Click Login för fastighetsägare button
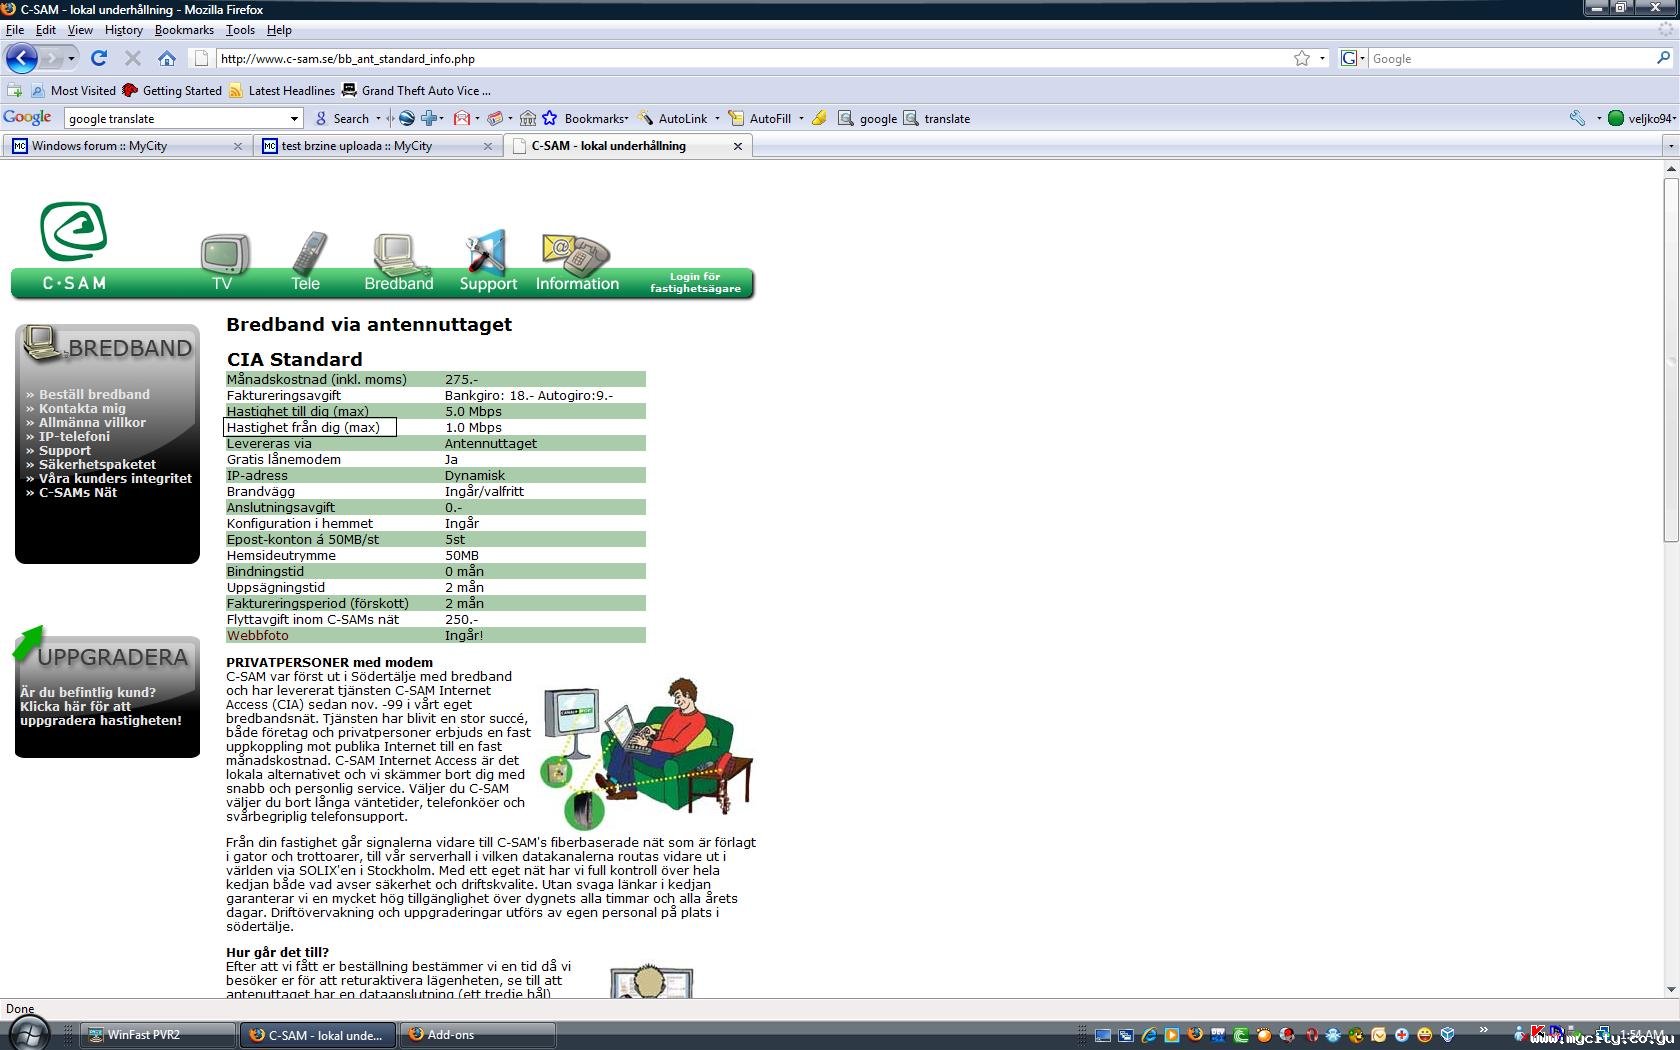Viewport: 1680px width, 1050px height. [695, 283]
